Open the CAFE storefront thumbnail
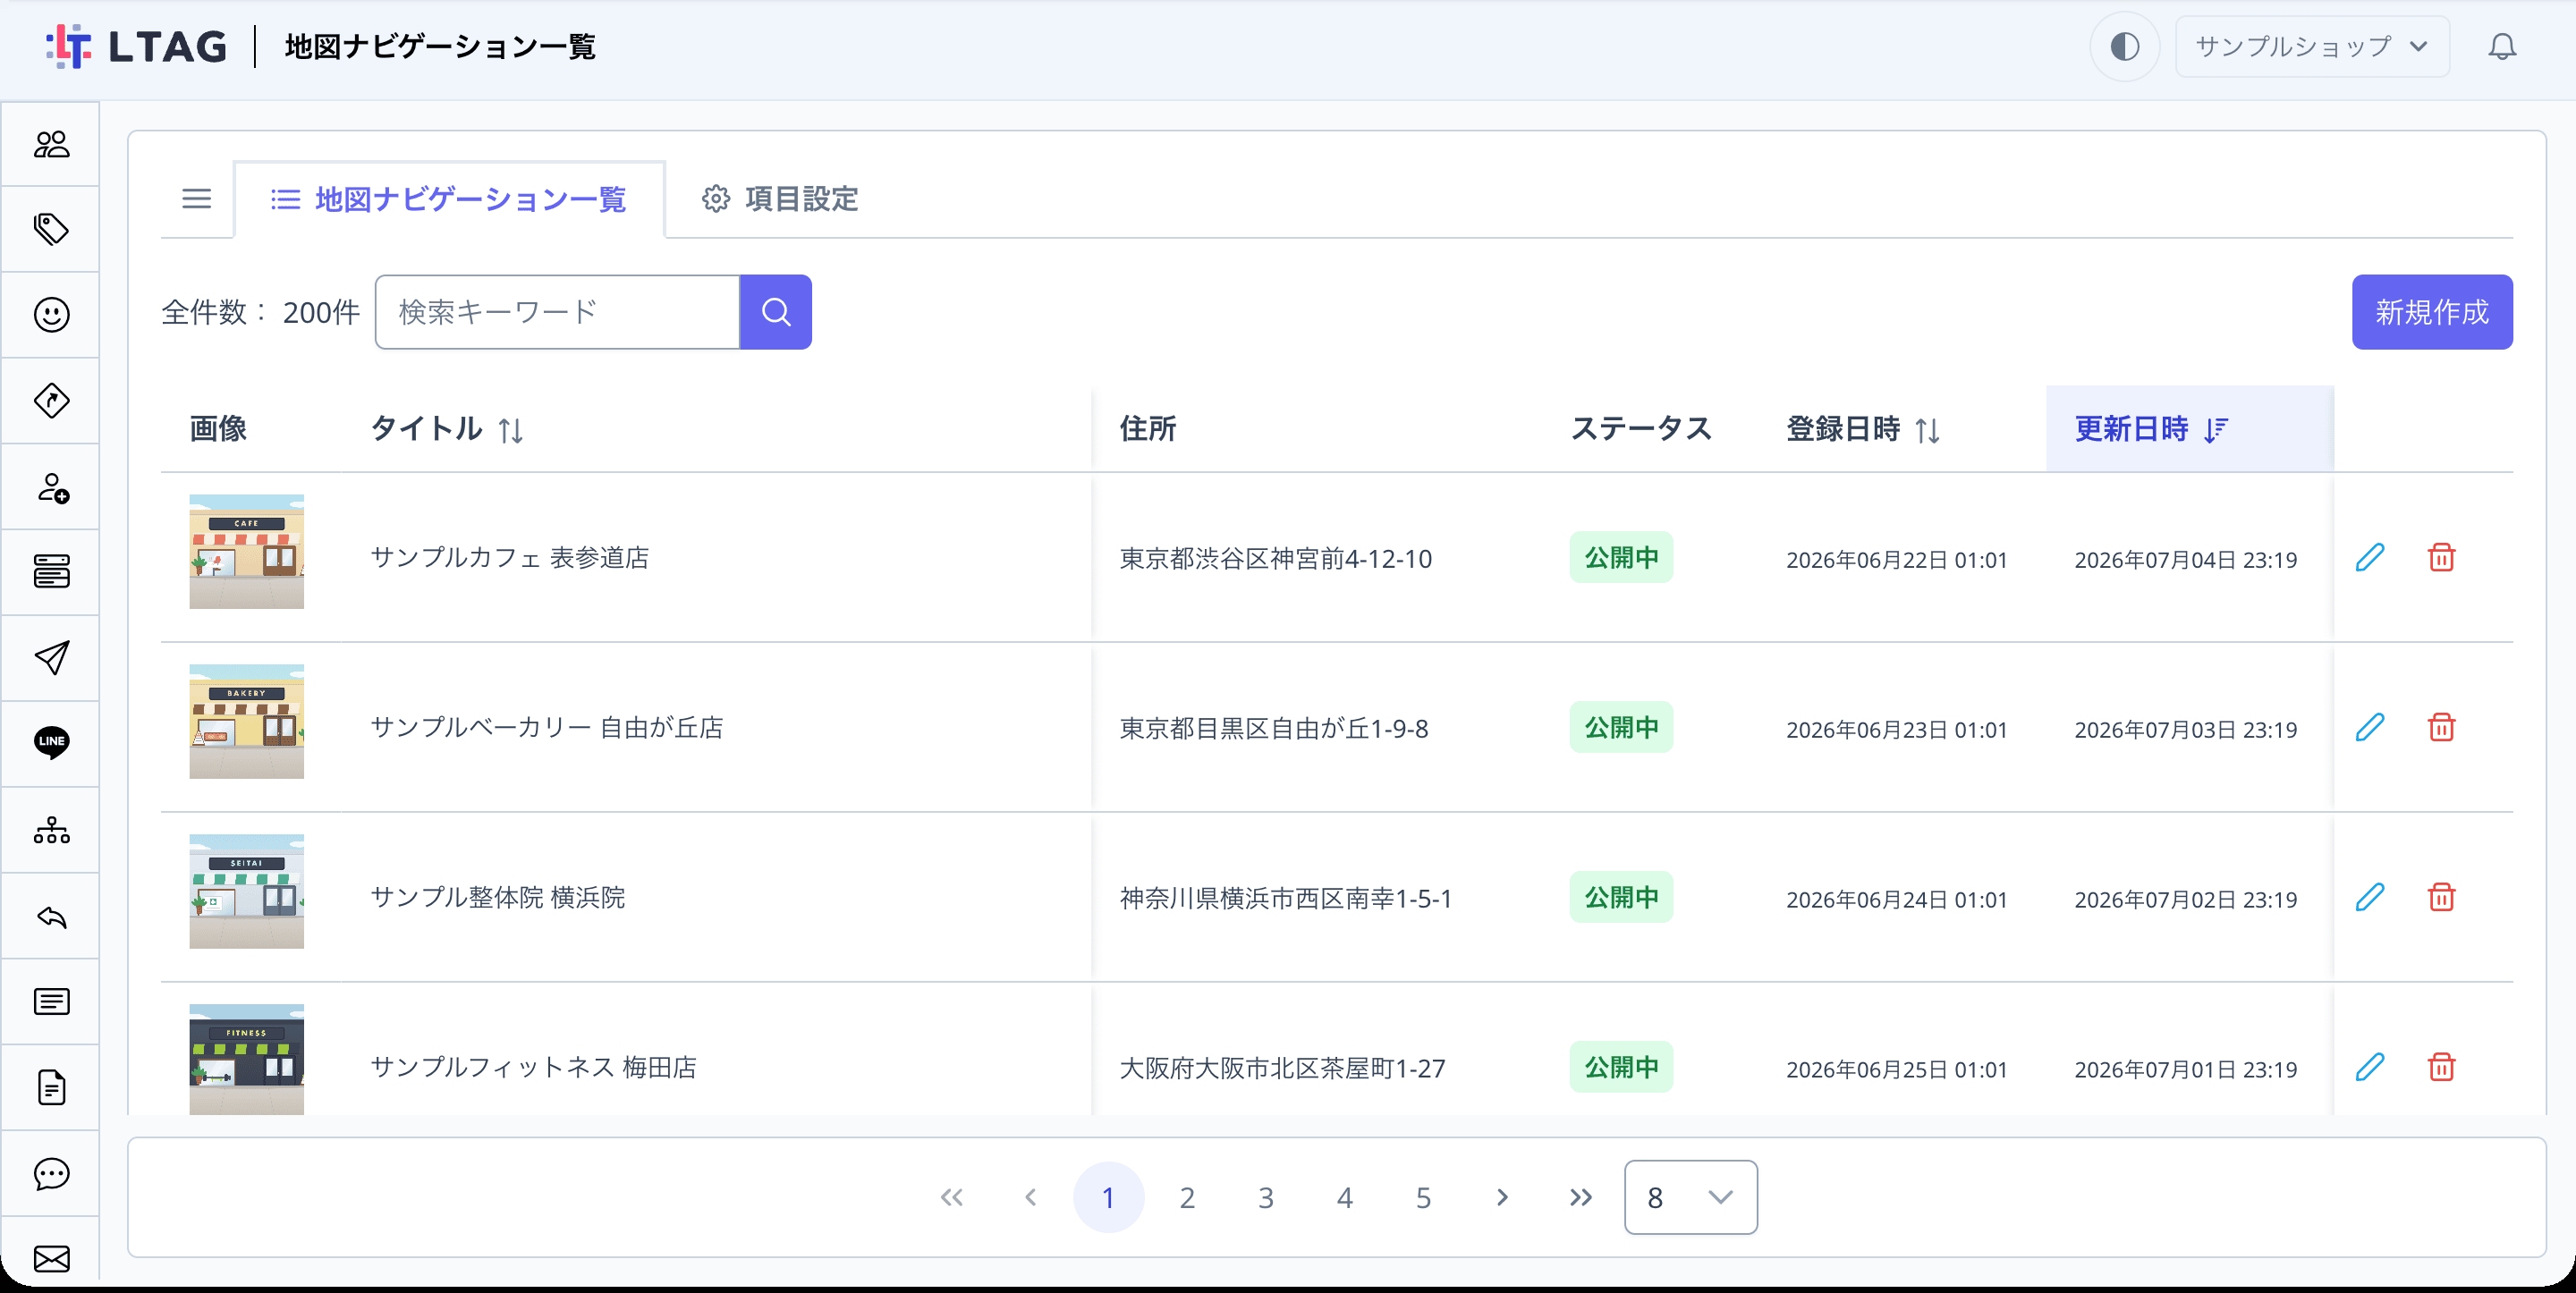This screenshot has height=1293, width=2576. [x=246, y=552]
